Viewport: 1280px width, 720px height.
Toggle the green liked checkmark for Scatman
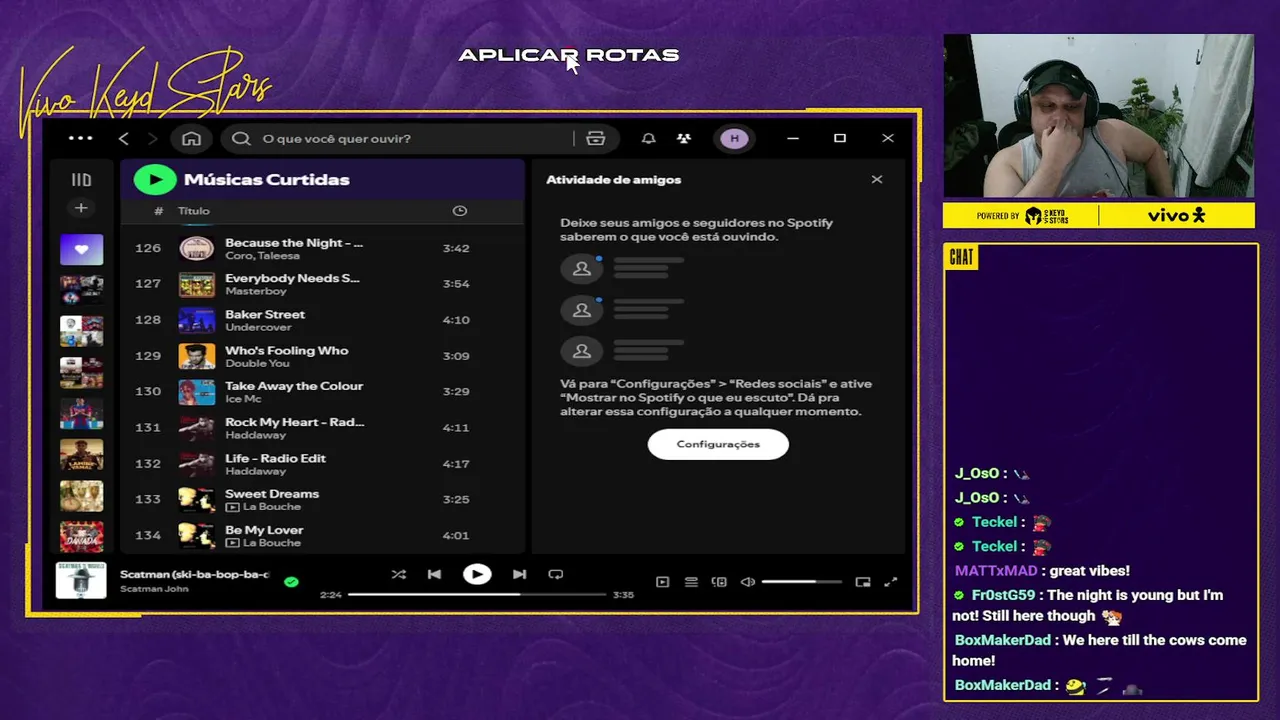(291, 581)
